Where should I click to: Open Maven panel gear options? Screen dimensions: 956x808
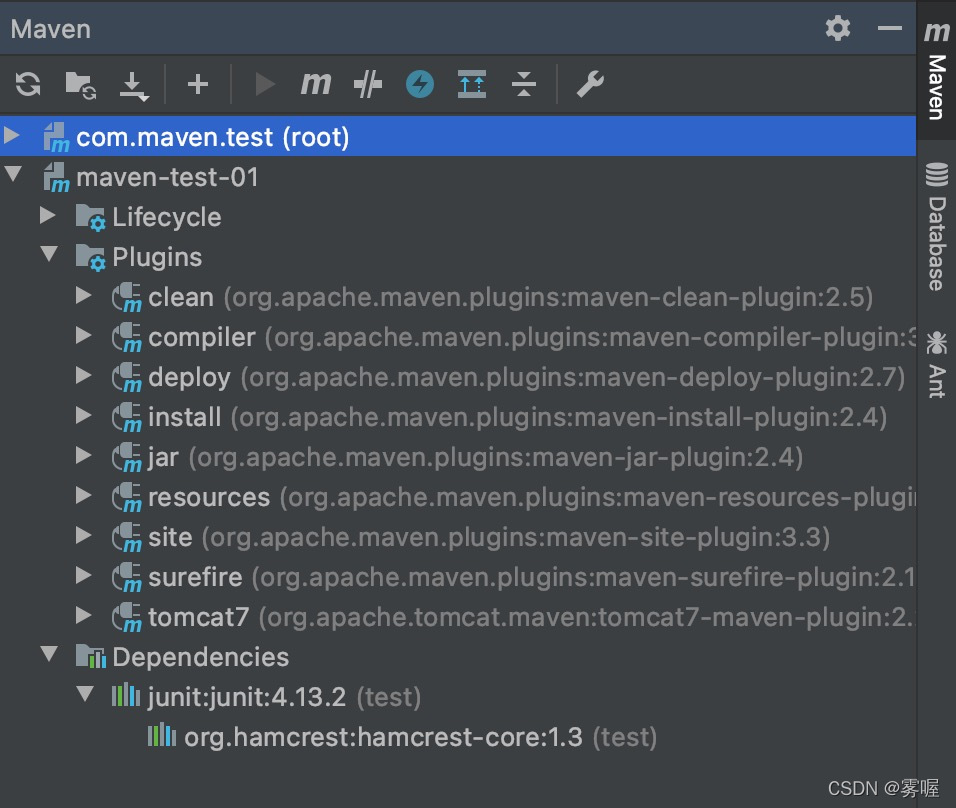point(838,28)
